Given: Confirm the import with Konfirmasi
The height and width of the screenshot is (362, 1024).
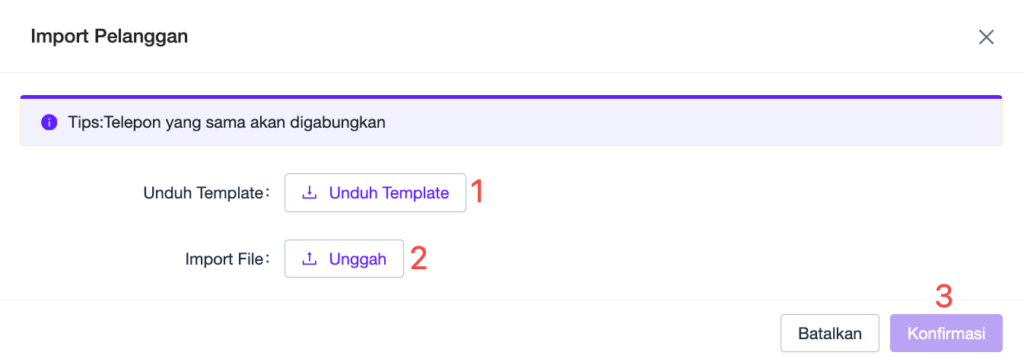Looking at the screenshot, I should point(946,333).
